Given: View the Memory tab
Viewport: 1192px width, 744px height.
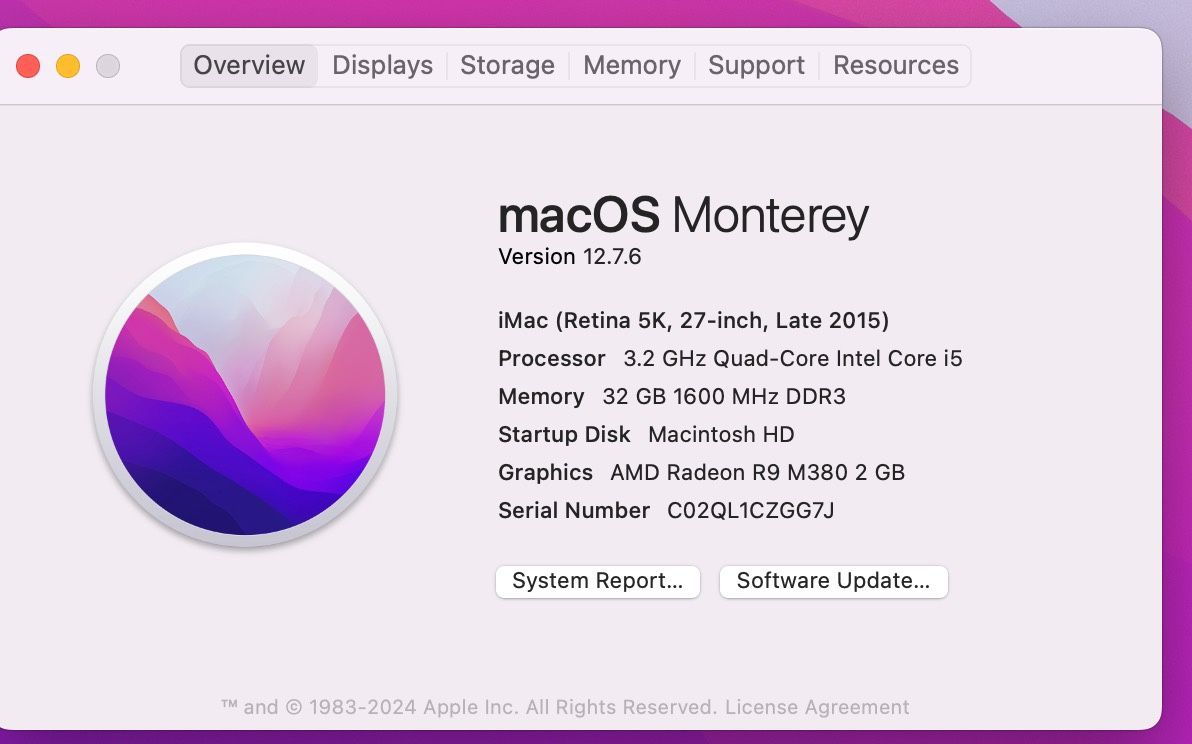Looking at the screenshot, I should pos(631,65).
